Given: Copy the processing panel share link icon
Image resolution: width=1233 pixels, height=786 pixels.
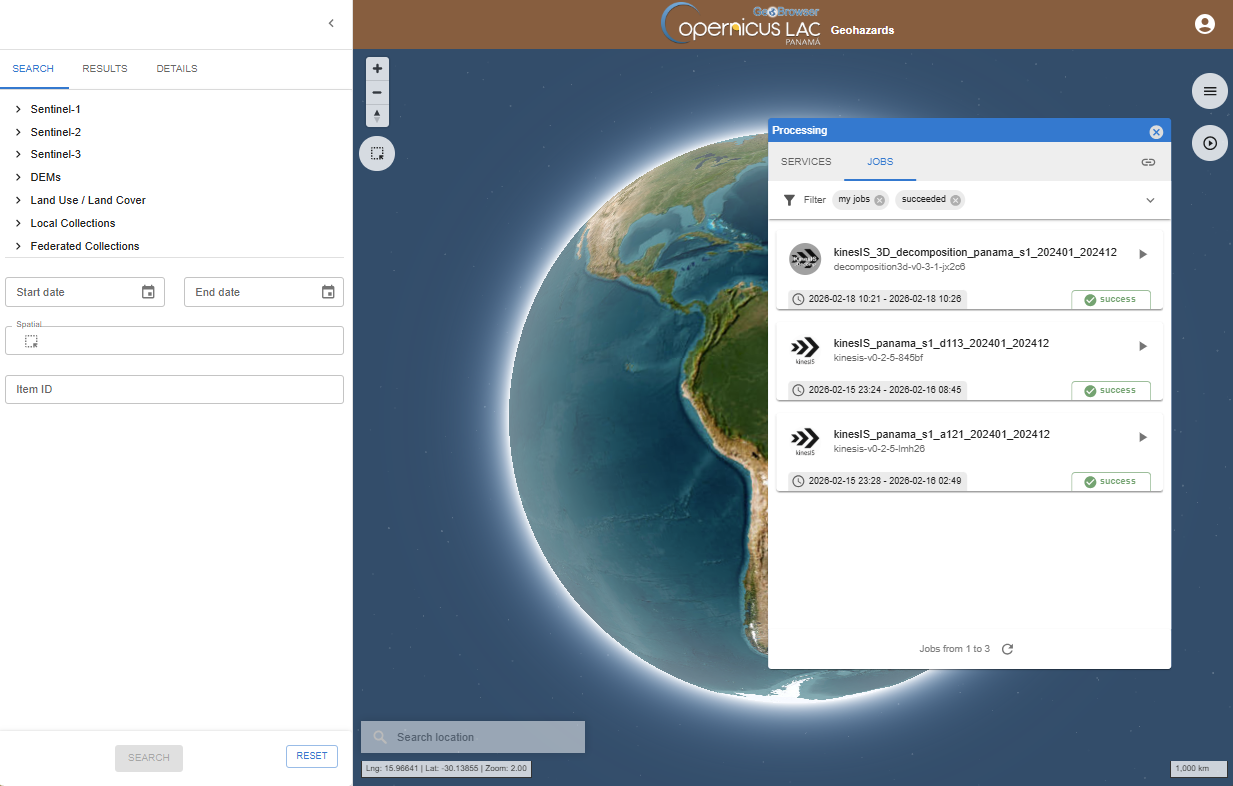Looking at the screenshot, I should click(x=1148, y=162).
